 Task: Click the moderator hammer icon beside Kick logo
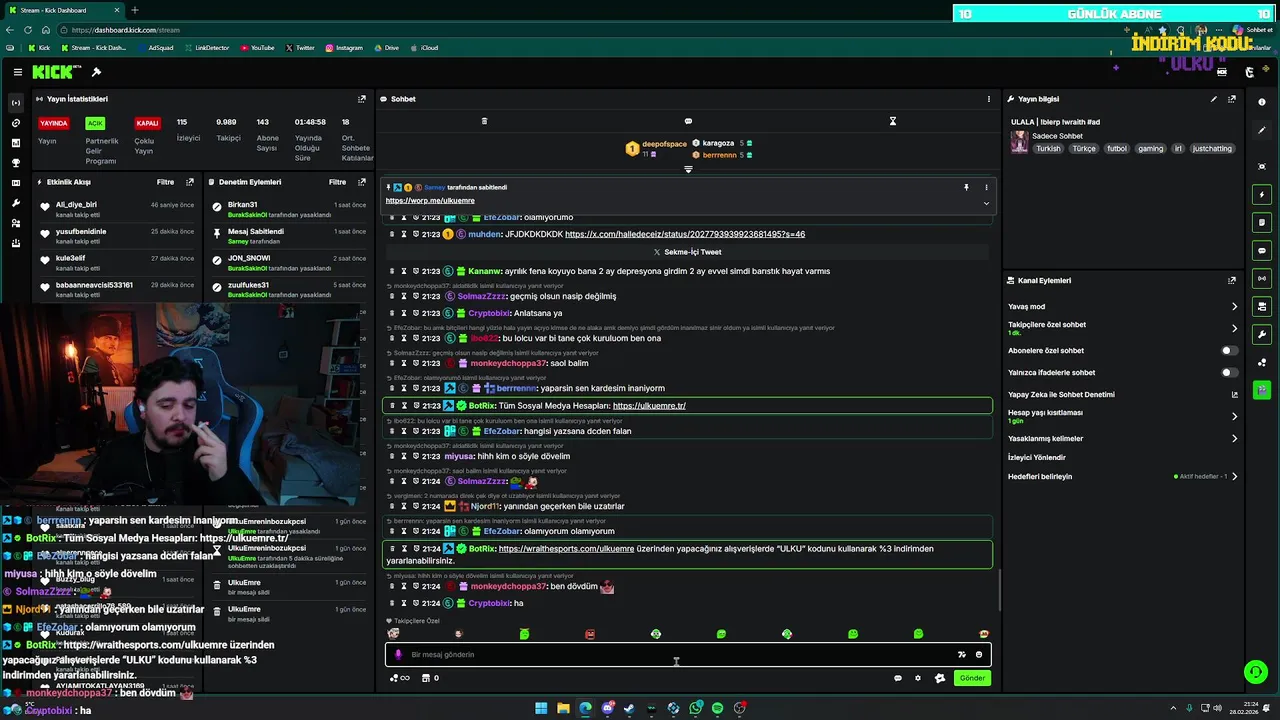(x=96, y=72)
